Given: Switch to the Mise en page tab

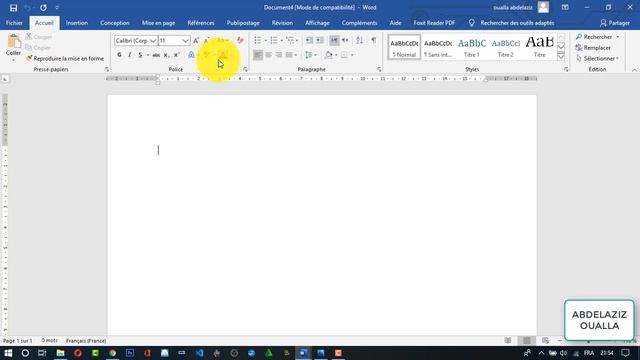Looking at the screenshot, I should click(158, 23).
